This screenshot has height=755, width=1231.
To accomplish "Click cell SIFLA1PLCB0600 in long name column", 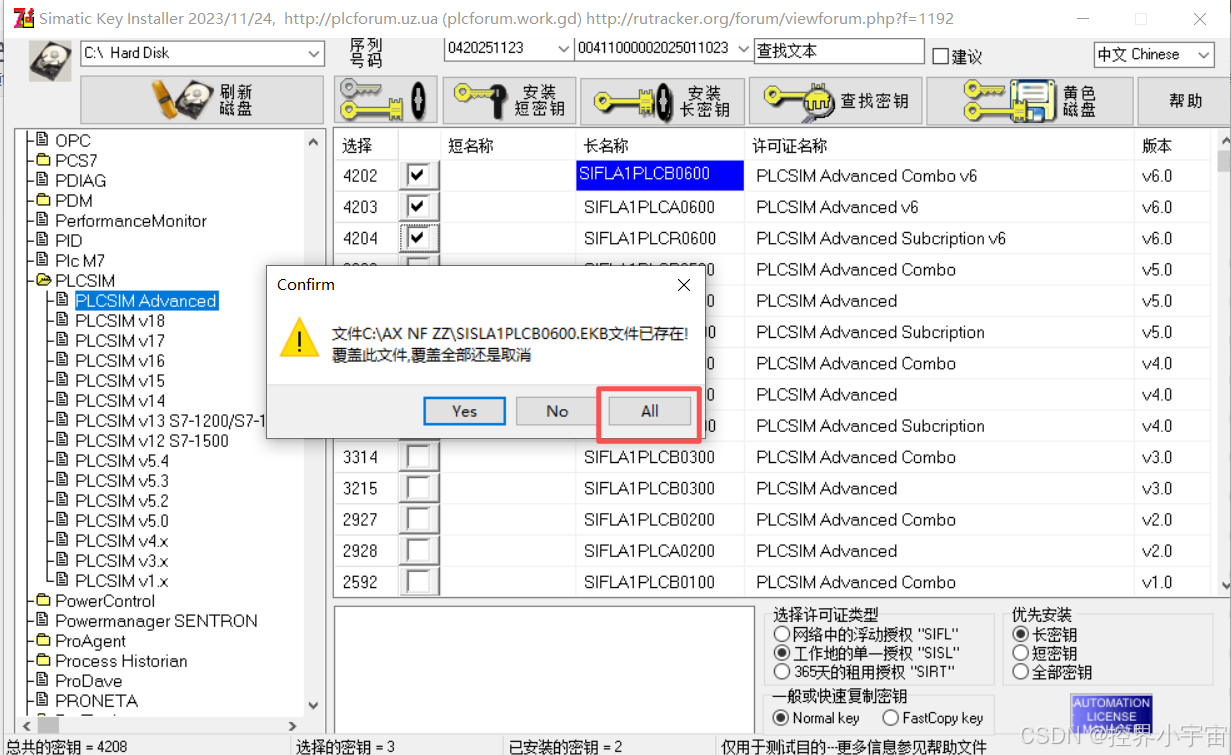I will 660,175.
